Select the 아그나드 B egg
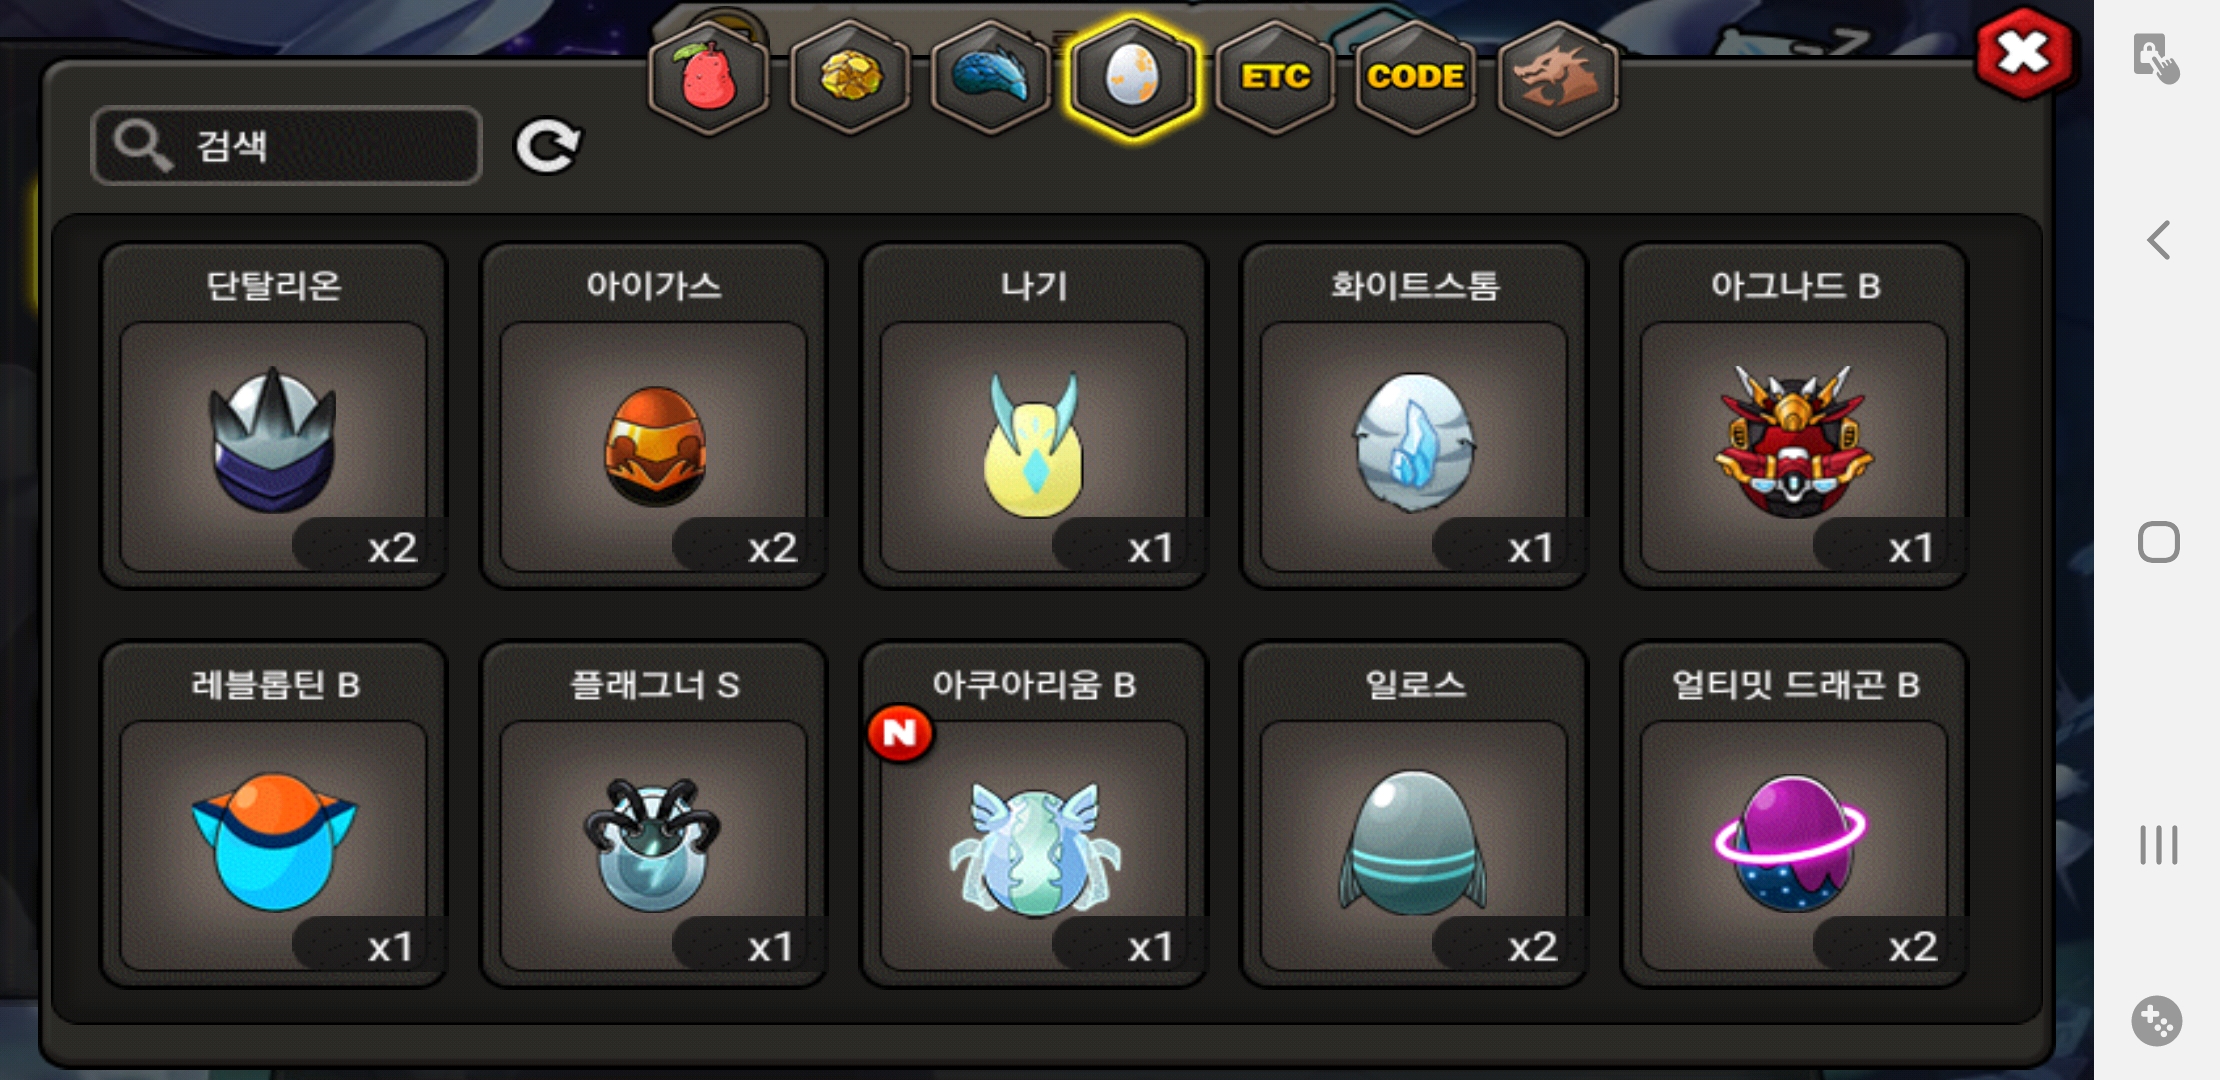The height and width of the screenshot is (1080, 2220). 1794,415
